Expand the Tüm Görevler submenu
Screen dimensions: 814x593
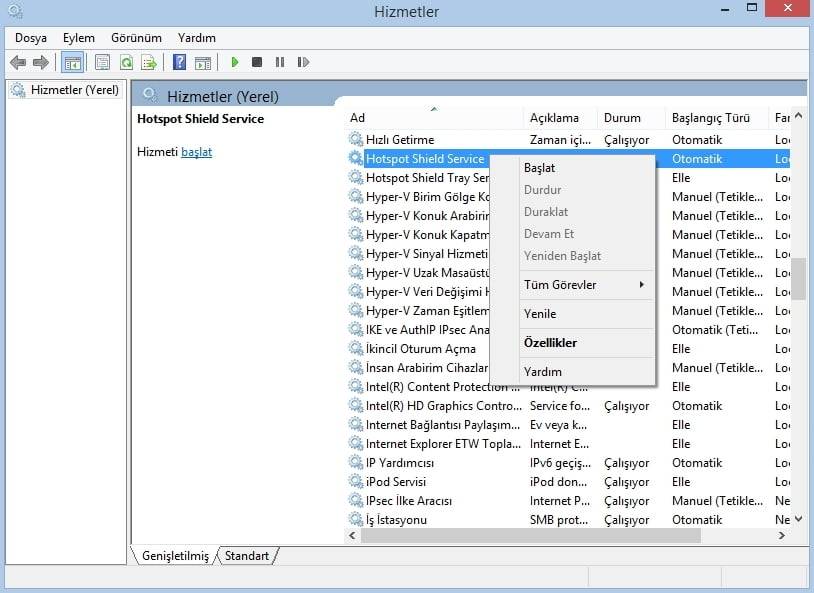coord(587,285)
